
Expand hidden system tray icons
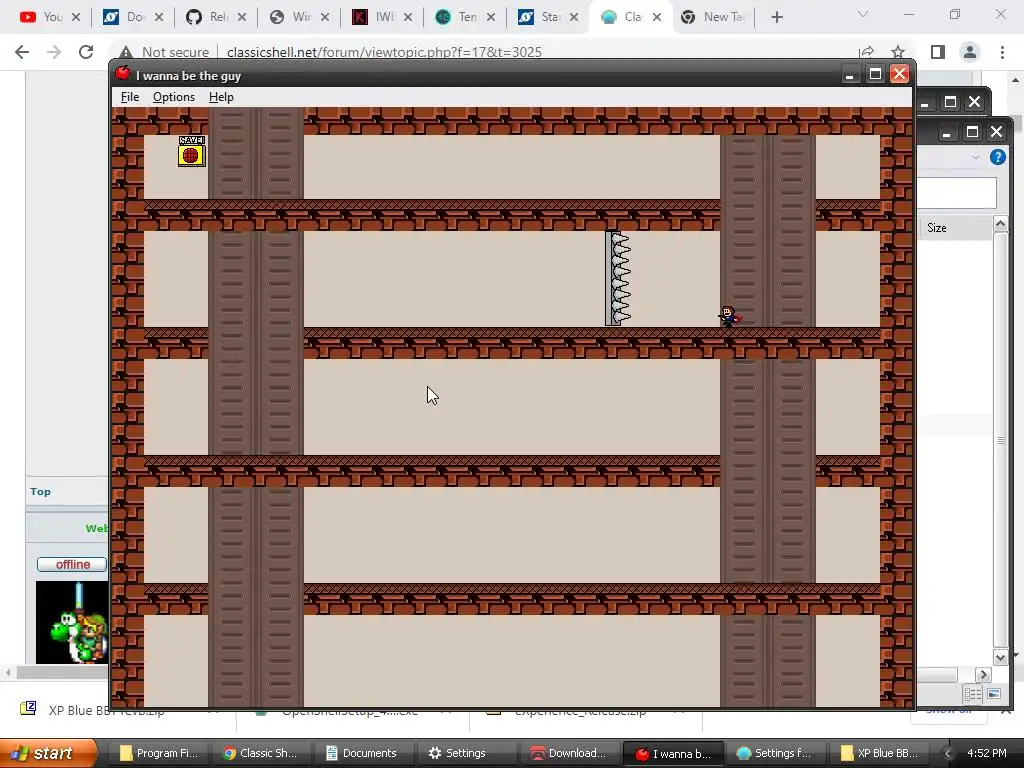click(948, 754)
